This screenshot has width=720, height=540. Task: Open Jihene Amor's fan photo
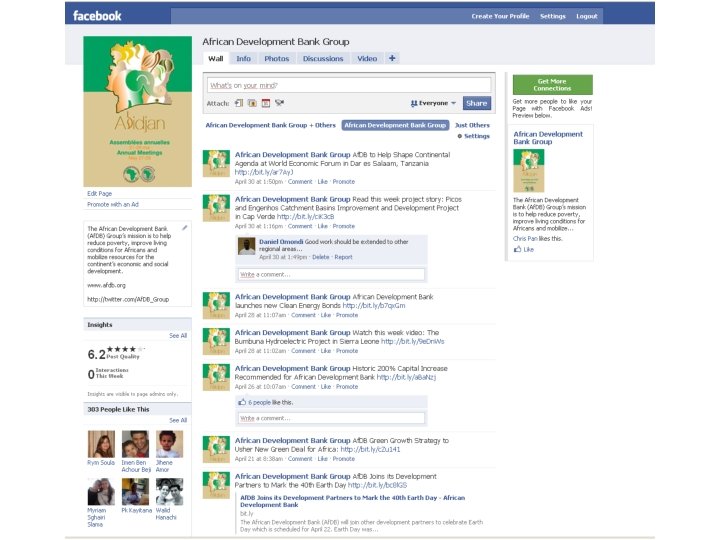tap(169, 444)
